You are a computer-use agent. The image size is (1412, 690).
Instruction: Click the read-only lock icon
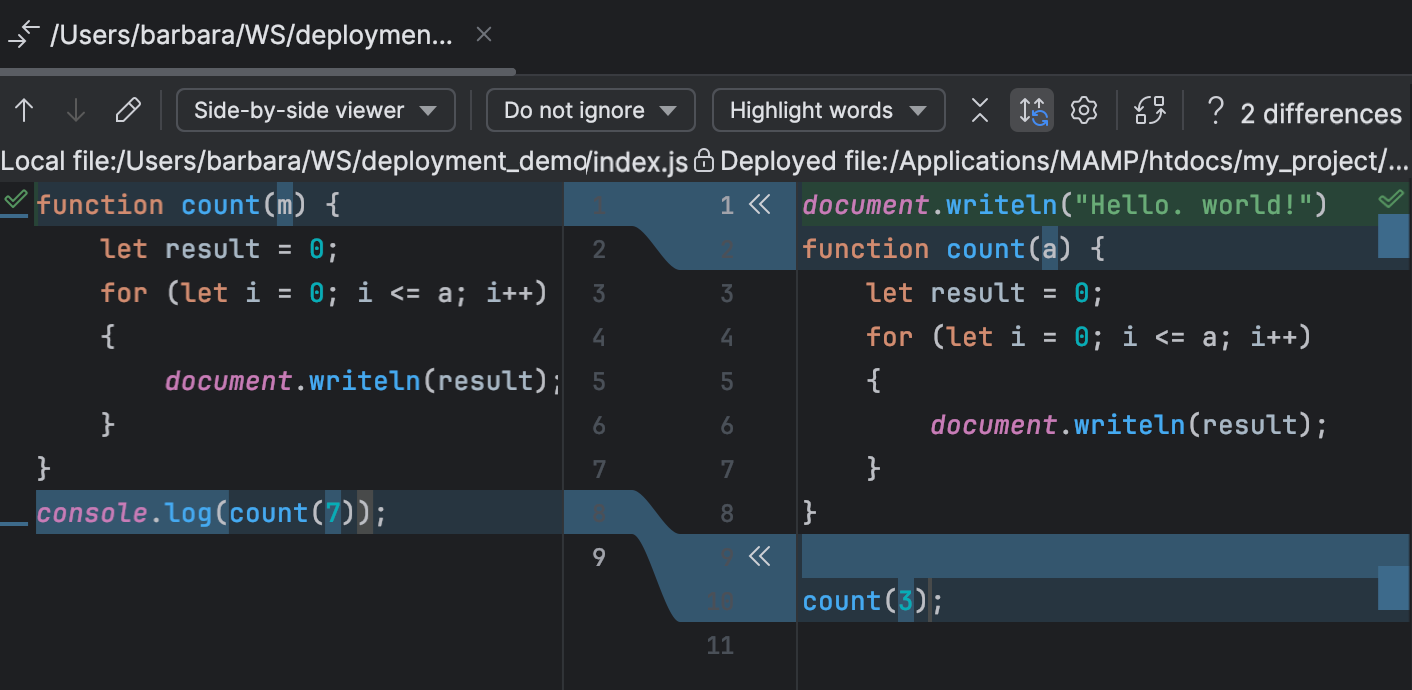point(704,160)
